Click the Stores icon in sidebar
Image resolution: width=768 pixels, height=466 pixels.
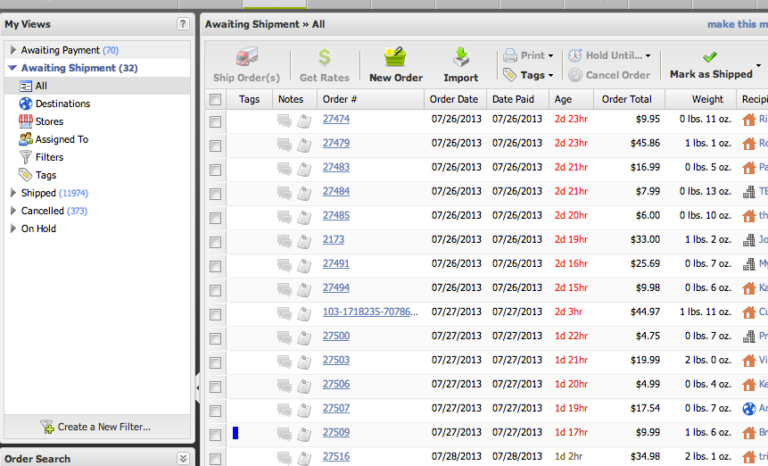[27, 121]
